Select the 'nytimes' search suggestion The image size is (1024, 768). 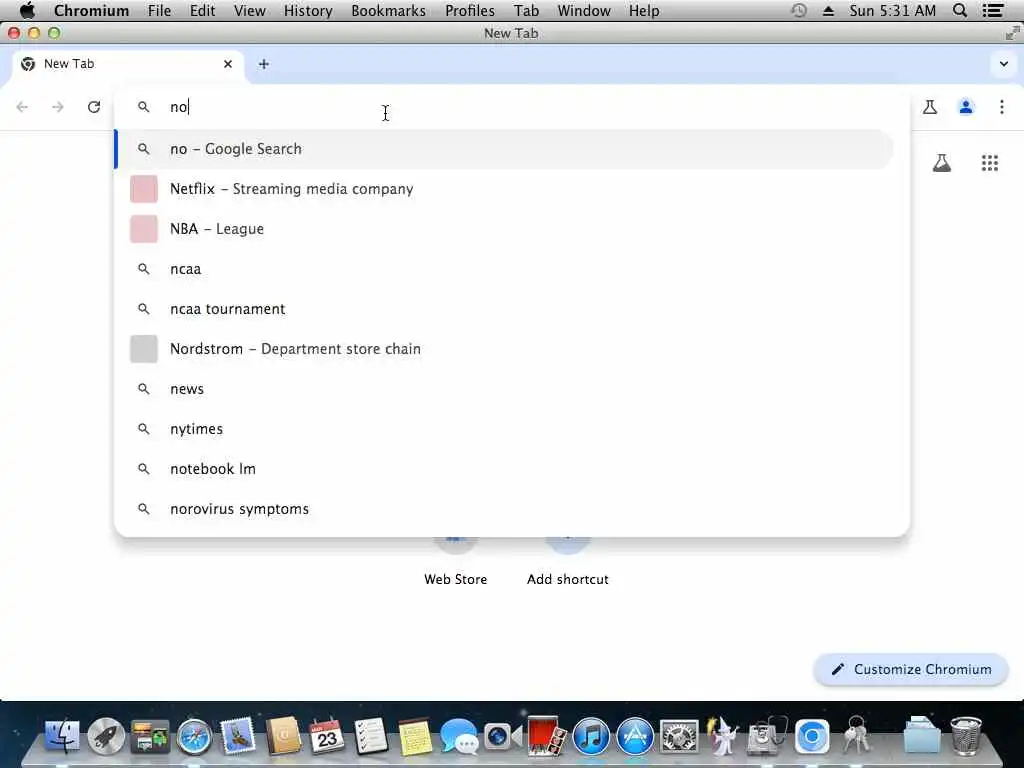(x=504, y=429)
